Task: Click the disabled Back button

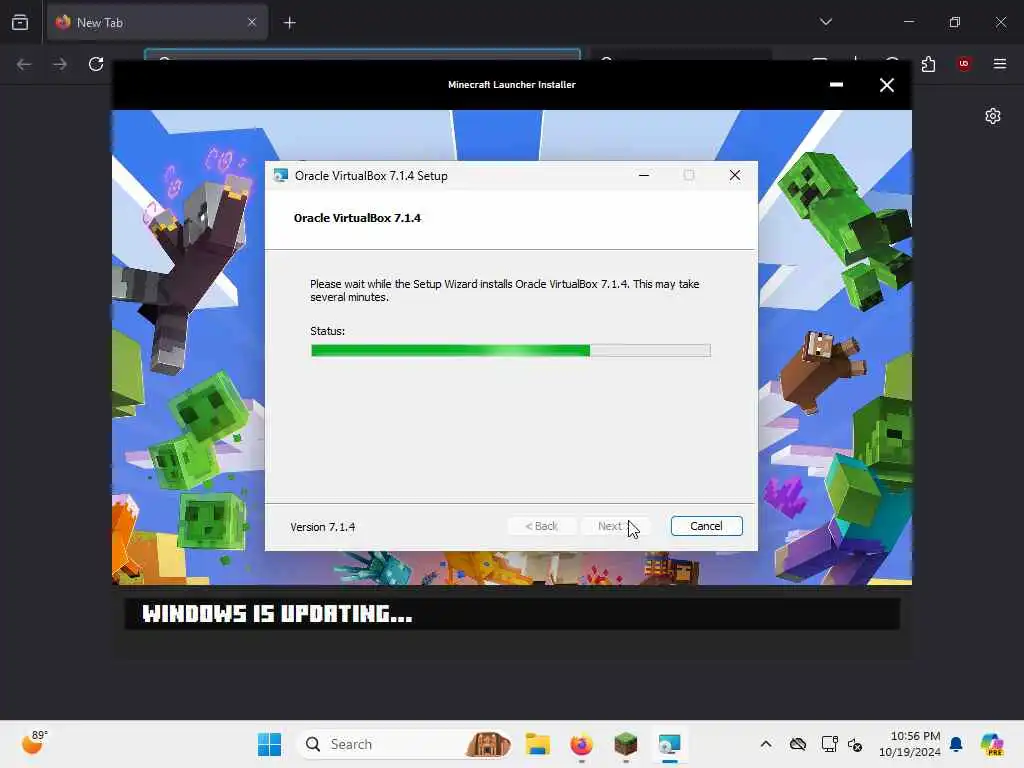Action: pos(541,526)
